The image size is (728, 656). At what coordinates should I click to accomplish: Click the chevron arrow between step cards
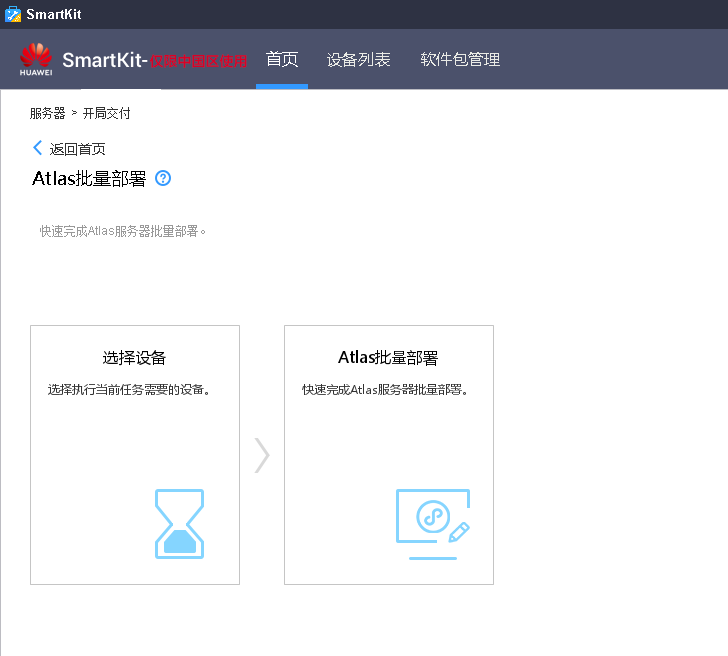coord(262,455)
